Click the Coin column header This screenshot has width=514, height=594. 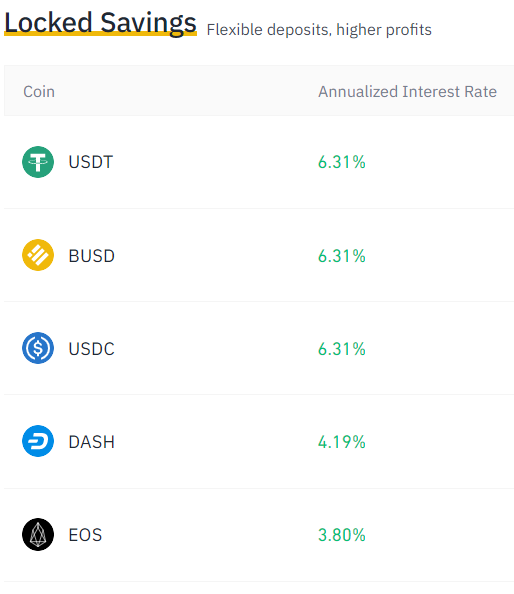pos(39,92)
